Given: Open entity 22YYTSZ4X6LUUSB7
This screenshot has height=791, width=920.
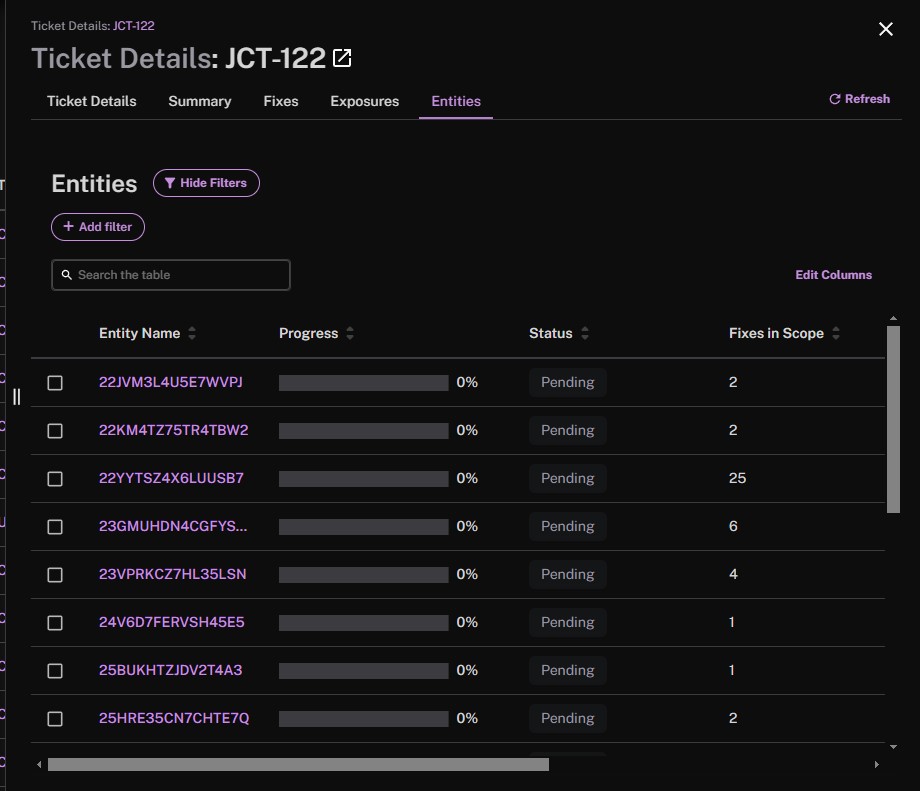Looking at the screenshot, I should tap(171, 478).
